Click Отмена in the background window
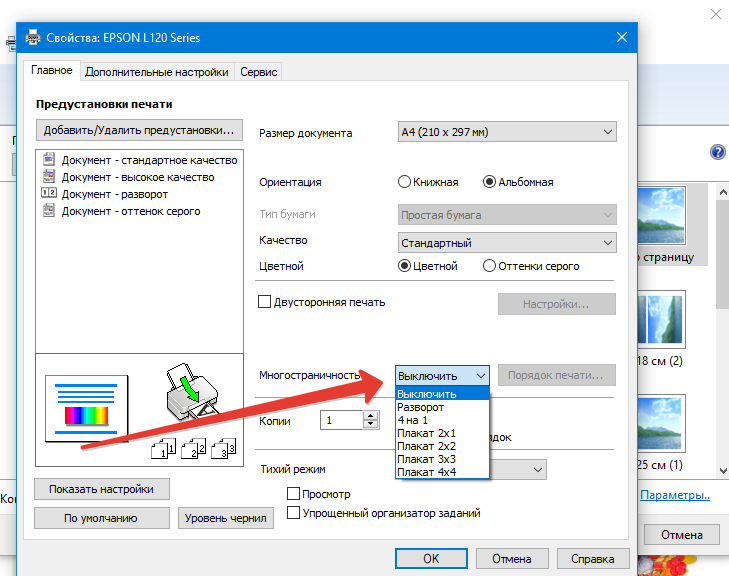 click(x=682, y=535)
